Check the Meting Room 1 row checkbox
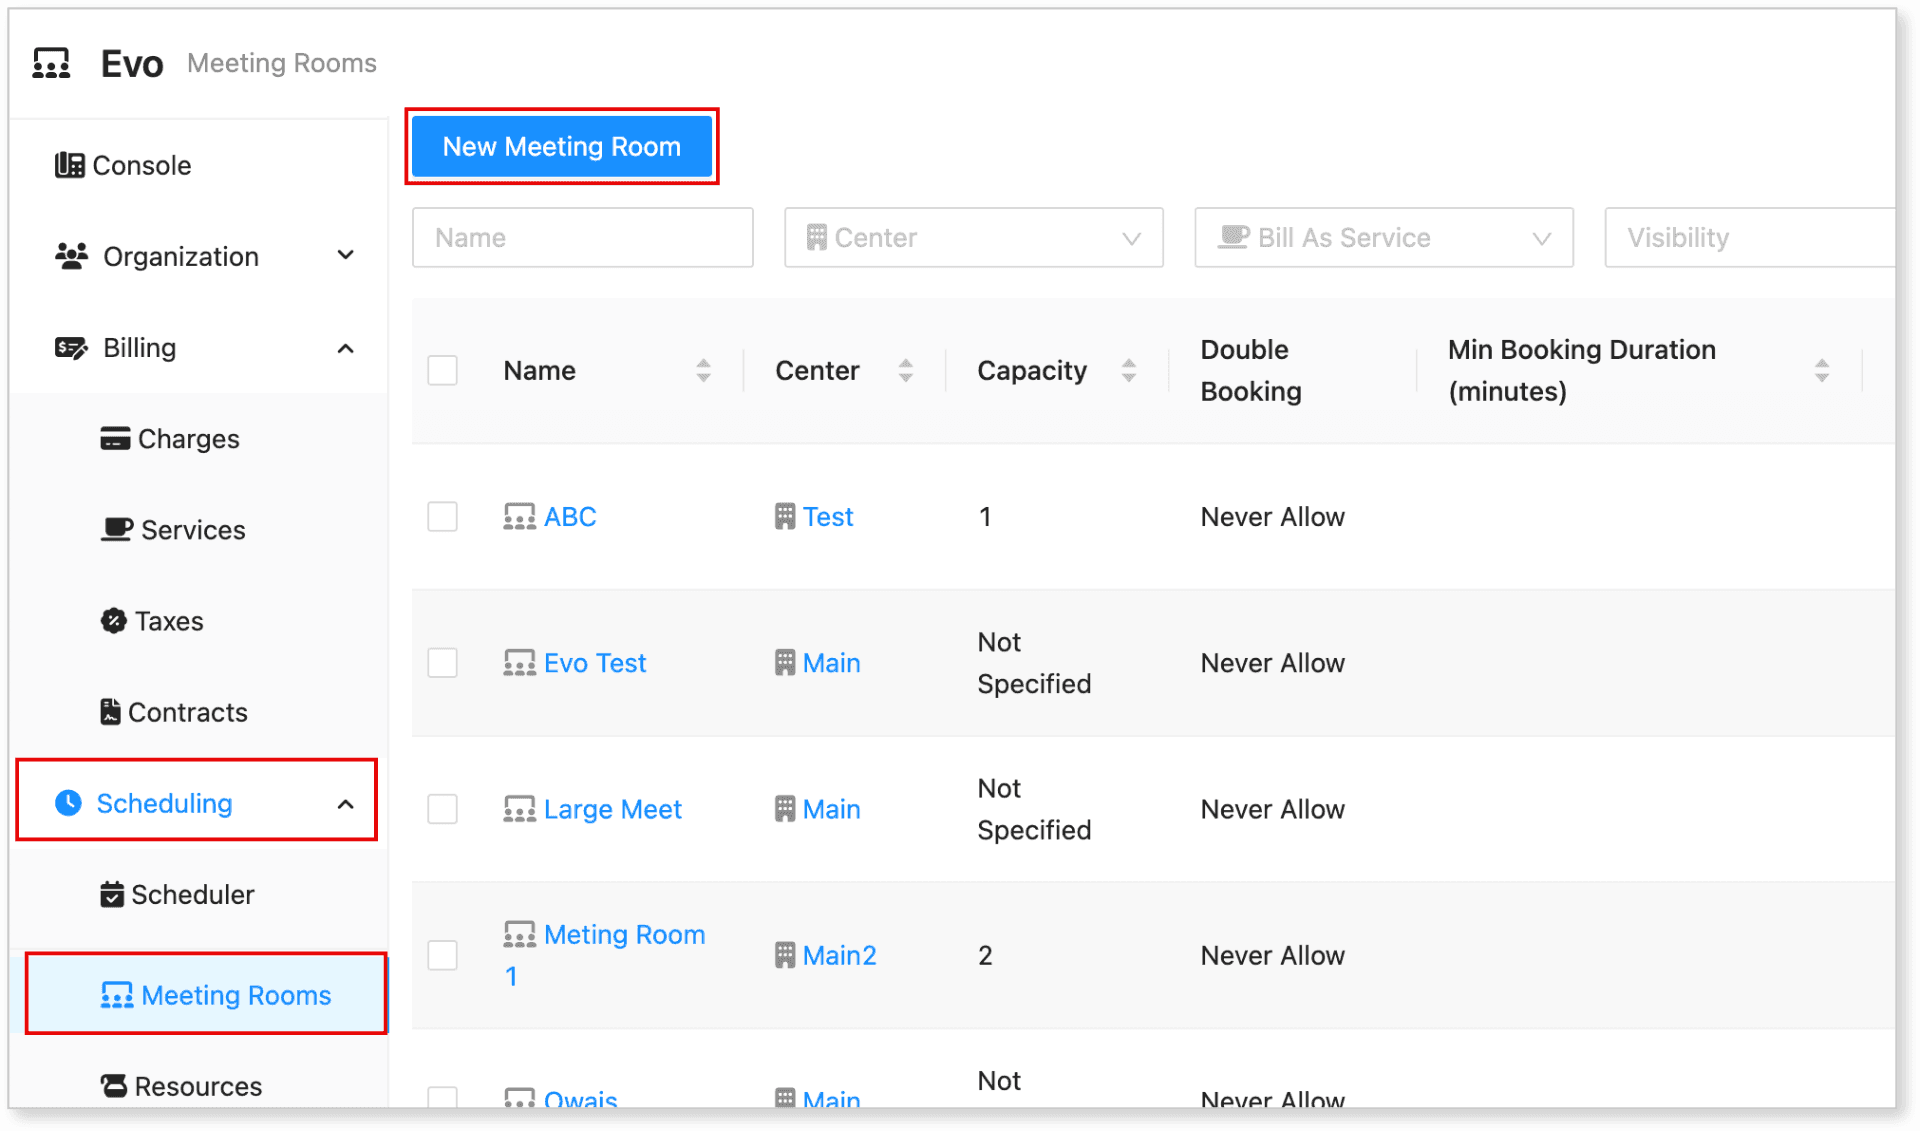The width and height of the screenshot is (1920, 1131). (442, 955)
